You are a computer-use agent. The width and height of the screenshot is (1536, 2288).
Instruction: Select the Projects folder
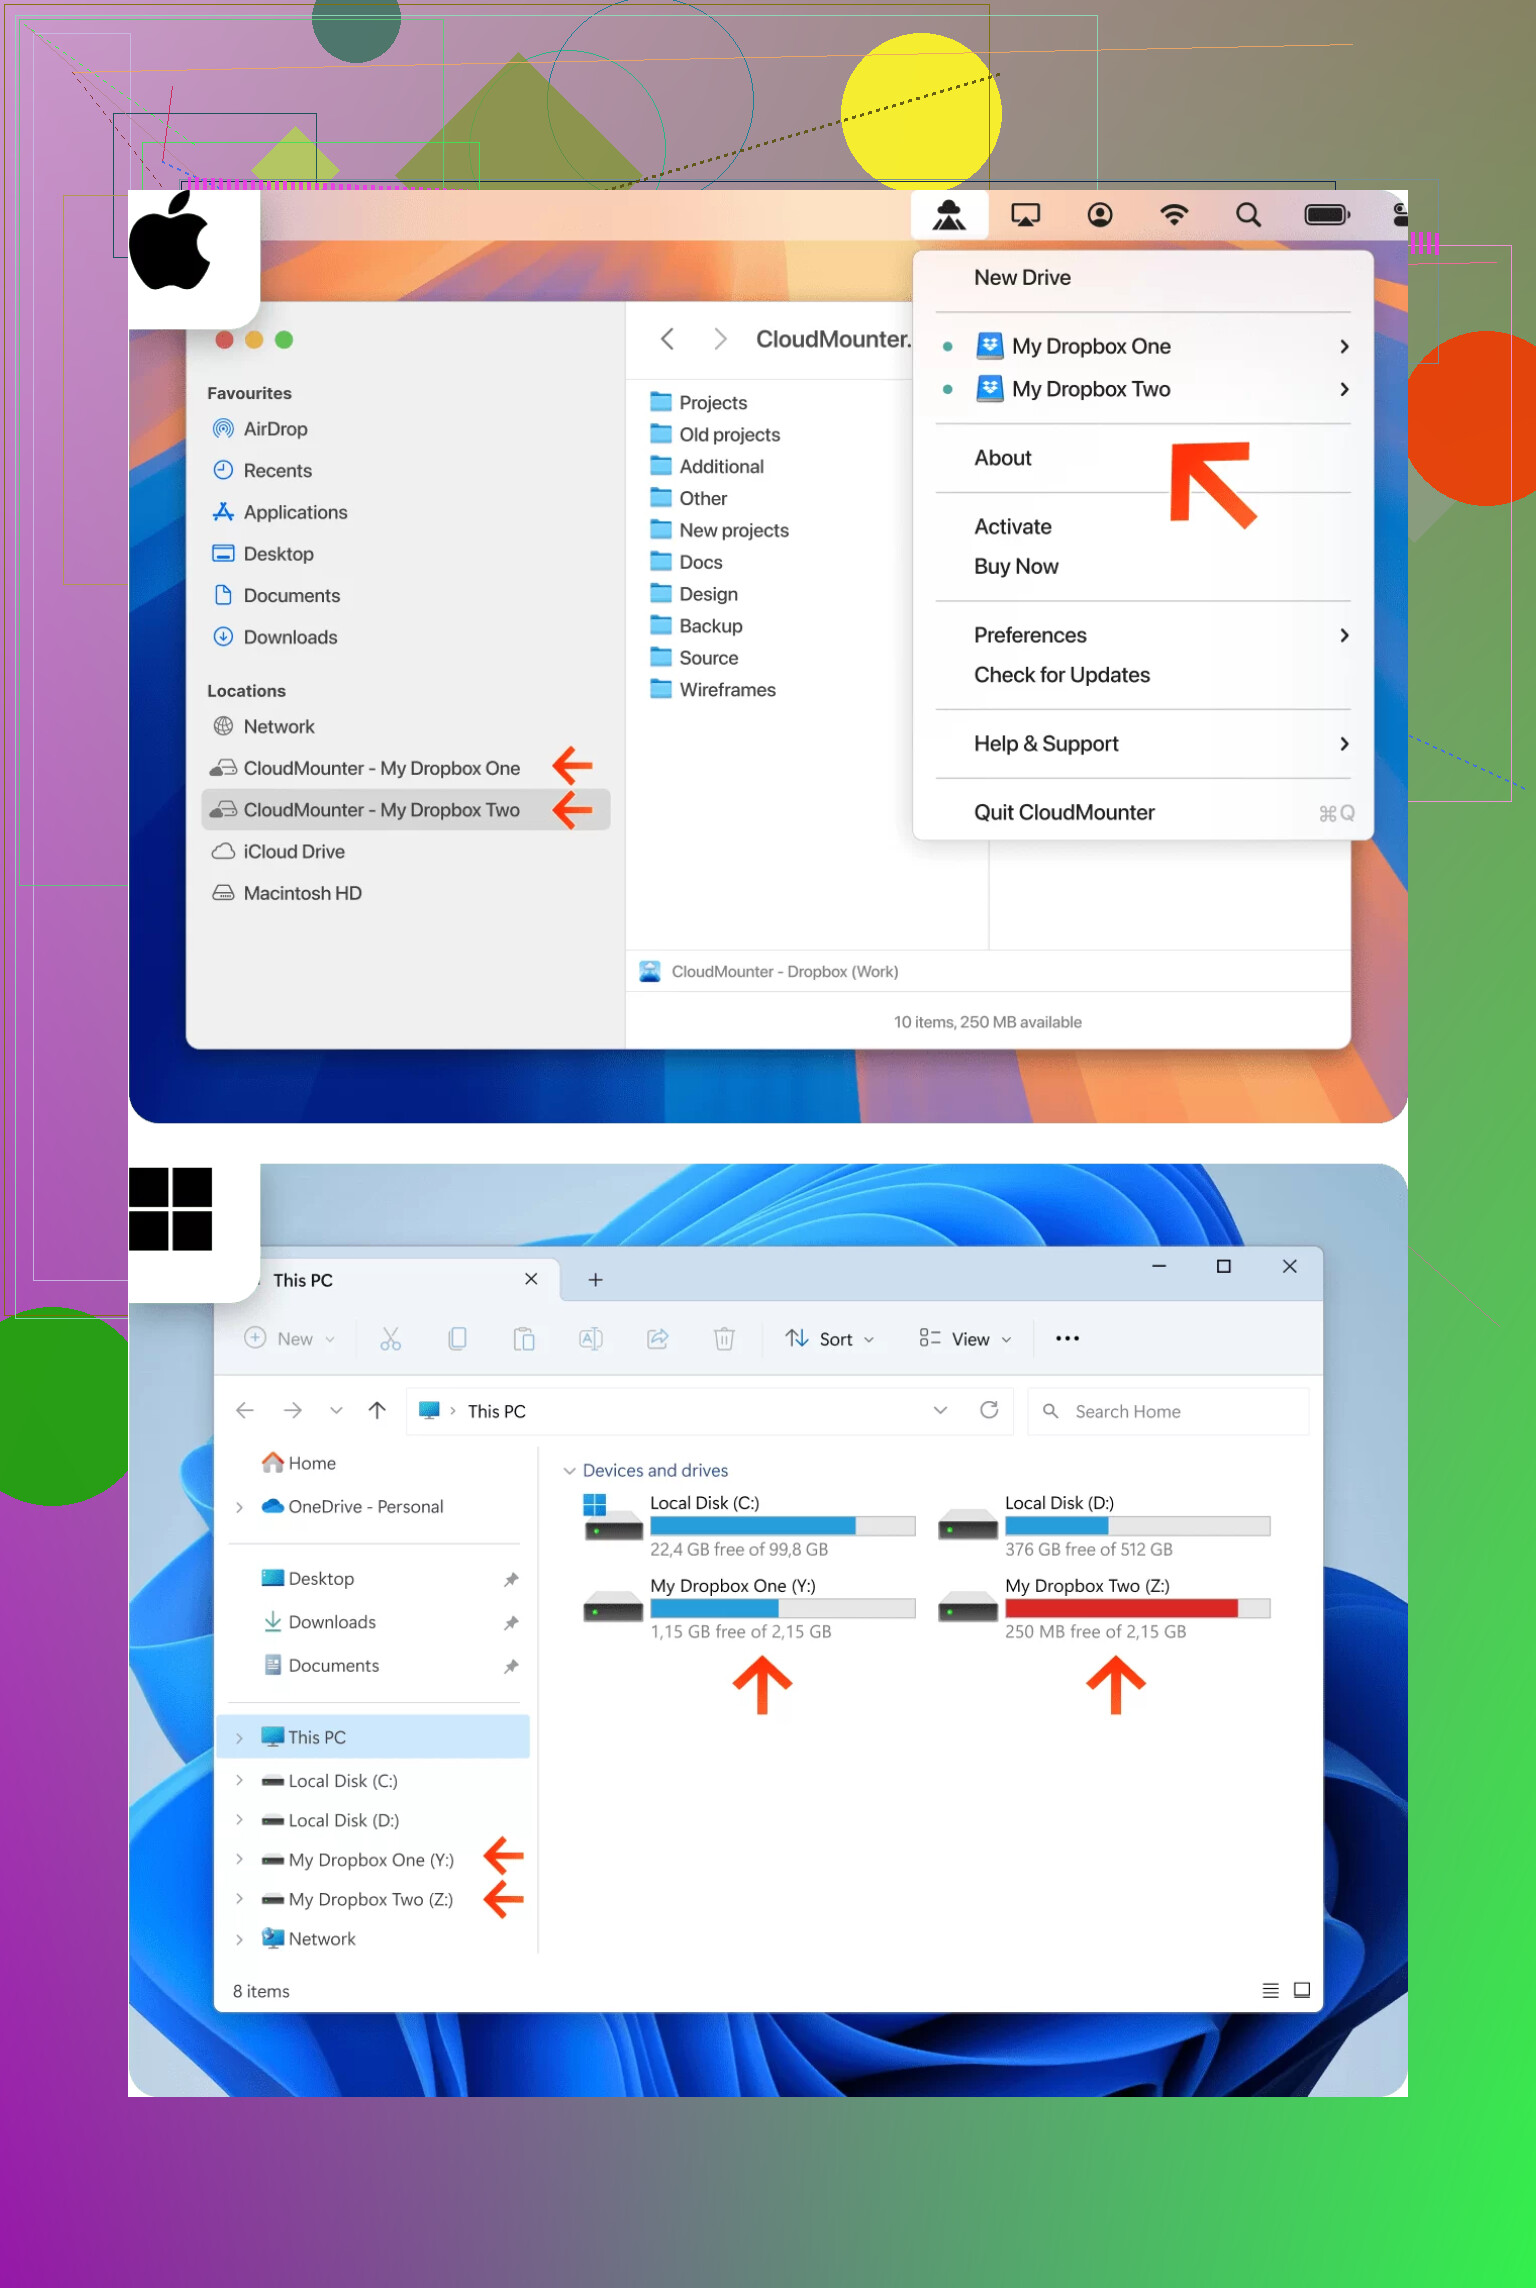click(712, 402)
